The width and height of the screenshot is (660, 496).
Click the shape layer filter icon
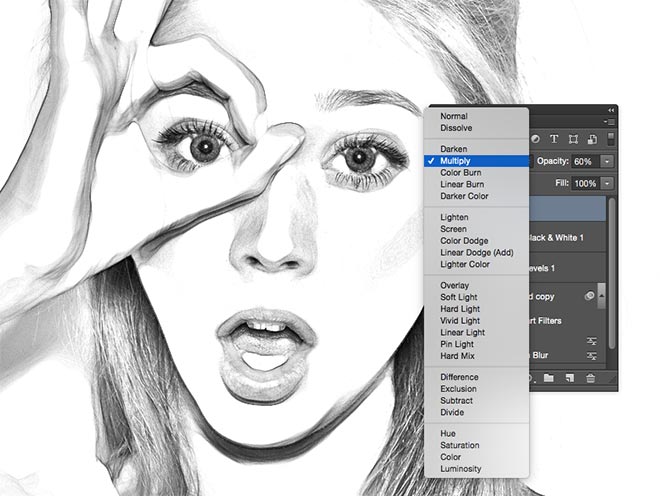[x=573, y=139]
